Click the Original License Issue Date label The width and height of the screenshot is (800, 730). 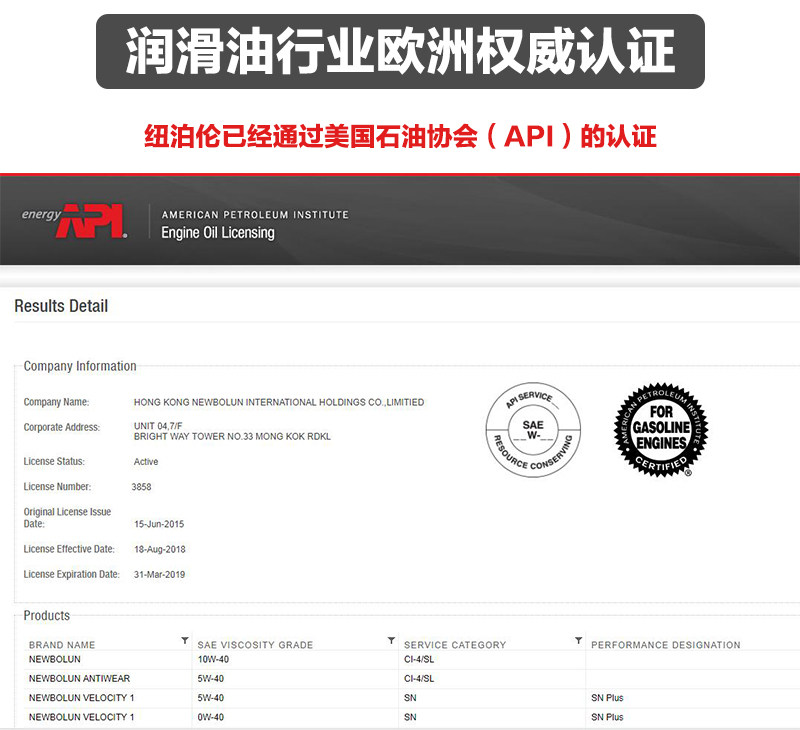67,518
